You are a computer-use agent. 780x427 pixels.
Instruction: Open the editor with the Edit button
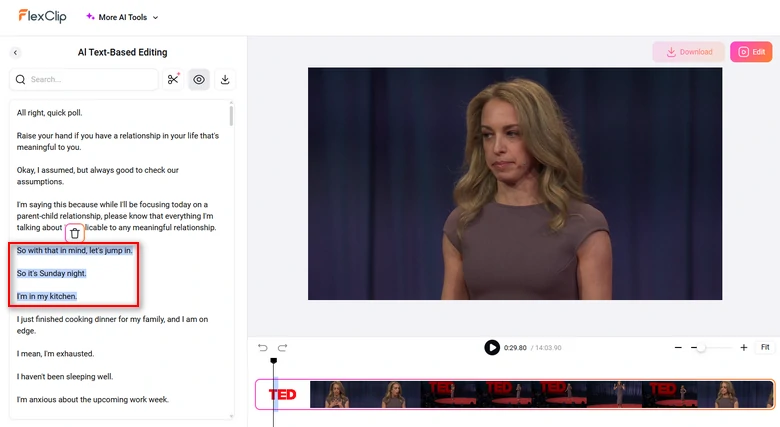pyautogui.click(x=751, y=52)
